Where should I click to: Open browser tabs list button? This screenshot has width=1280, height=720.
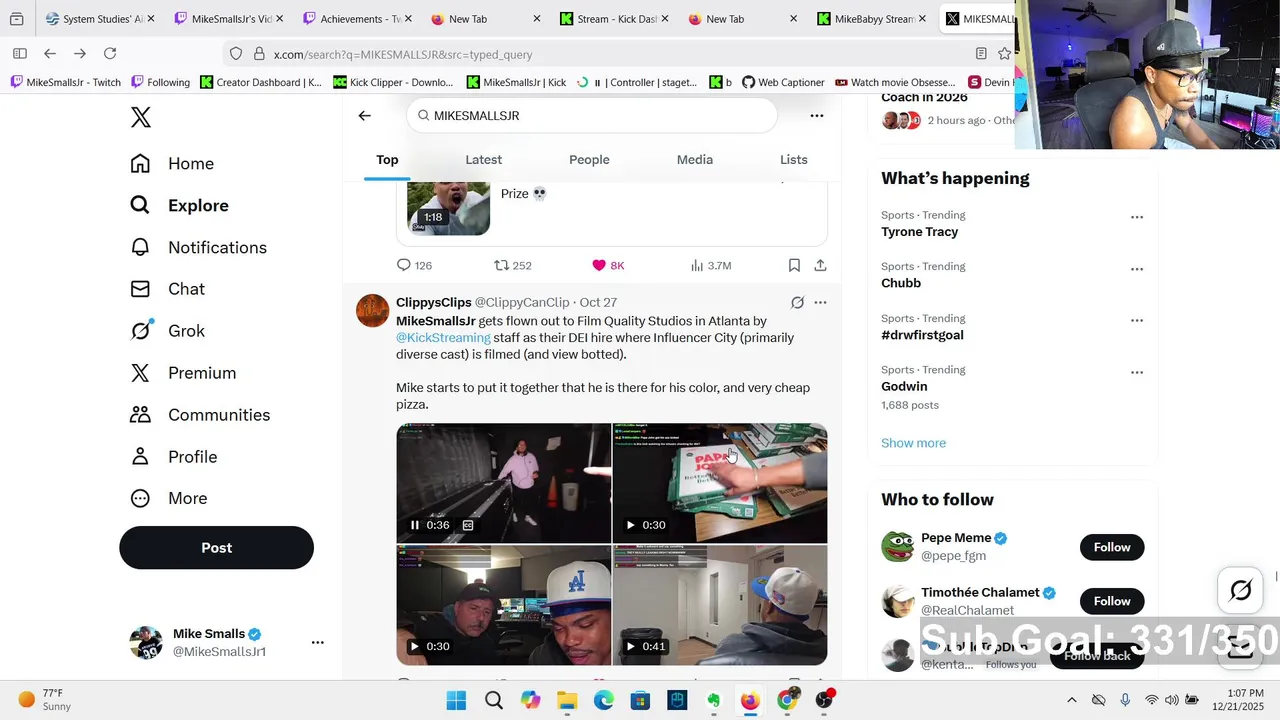16,19
